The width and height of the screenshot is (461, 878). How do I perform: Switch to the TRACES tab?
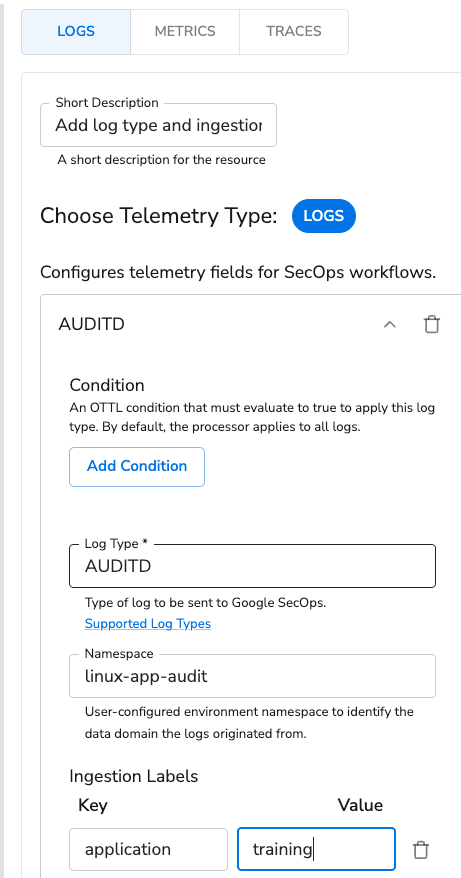tap(294, 31)
